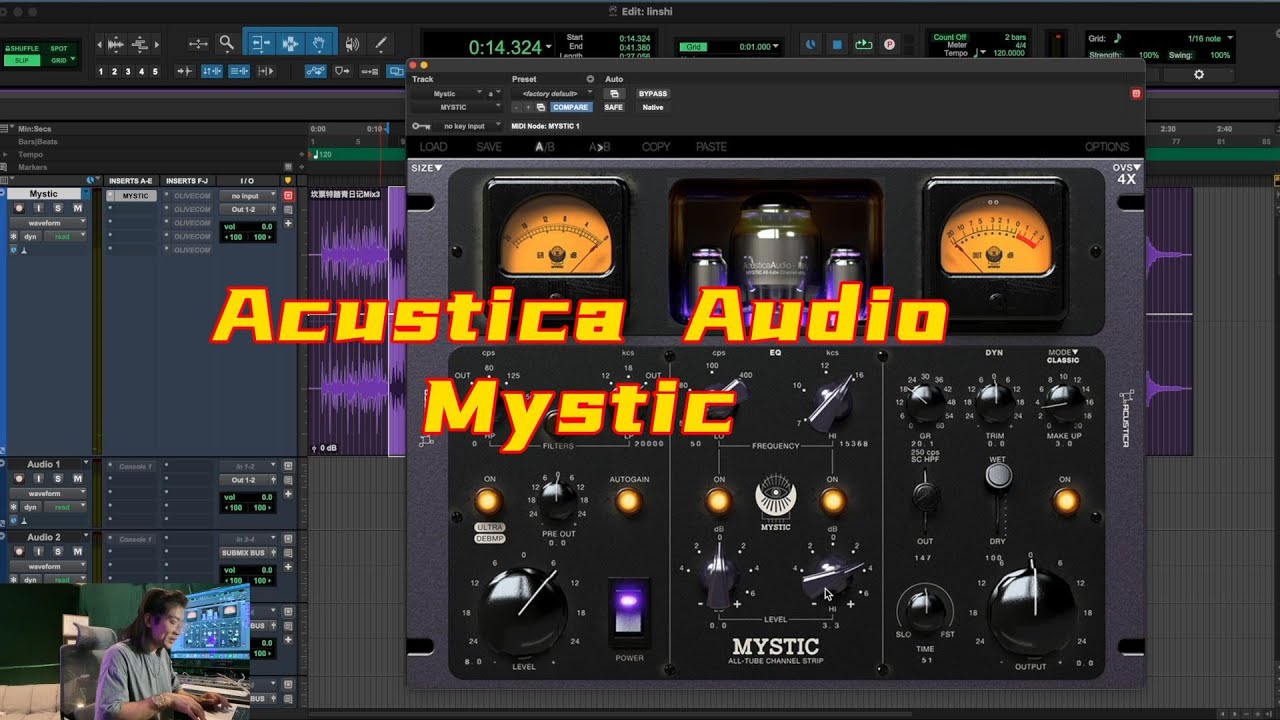
Task: Solo the Mystic track
Action: [58, 208]
